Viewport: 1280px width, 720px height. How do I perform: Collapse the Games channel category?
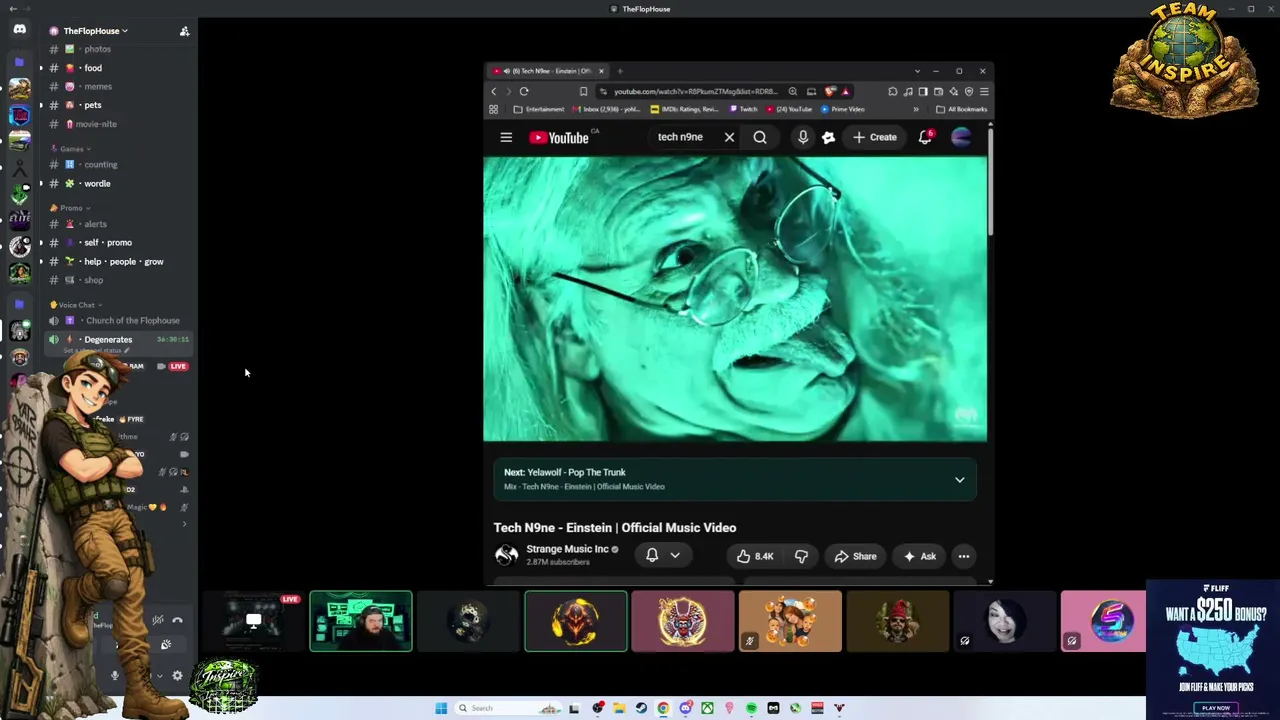pos(71,149)
